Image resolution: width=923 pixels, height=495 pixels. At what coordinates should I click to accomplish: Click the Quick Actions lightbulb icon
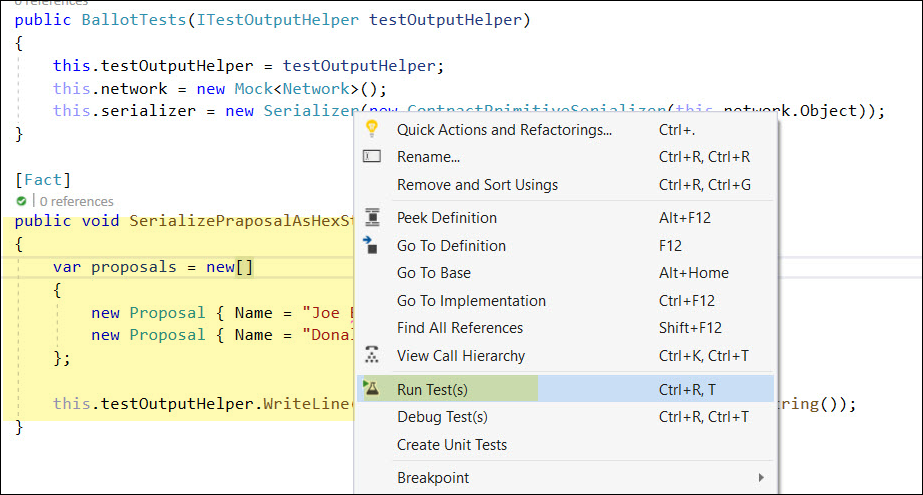pos(372,129)
